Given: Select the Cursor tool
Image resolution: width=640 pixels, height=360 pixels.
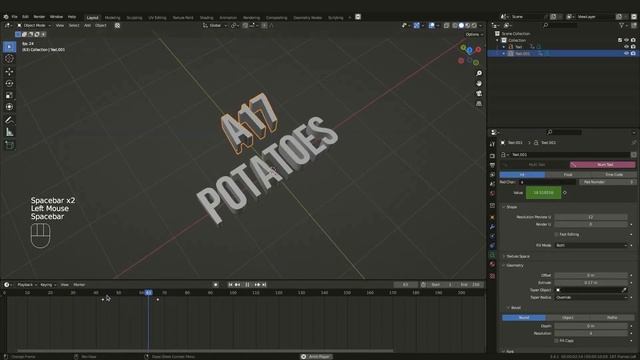Looking at the screenshot, I should 9,59.
